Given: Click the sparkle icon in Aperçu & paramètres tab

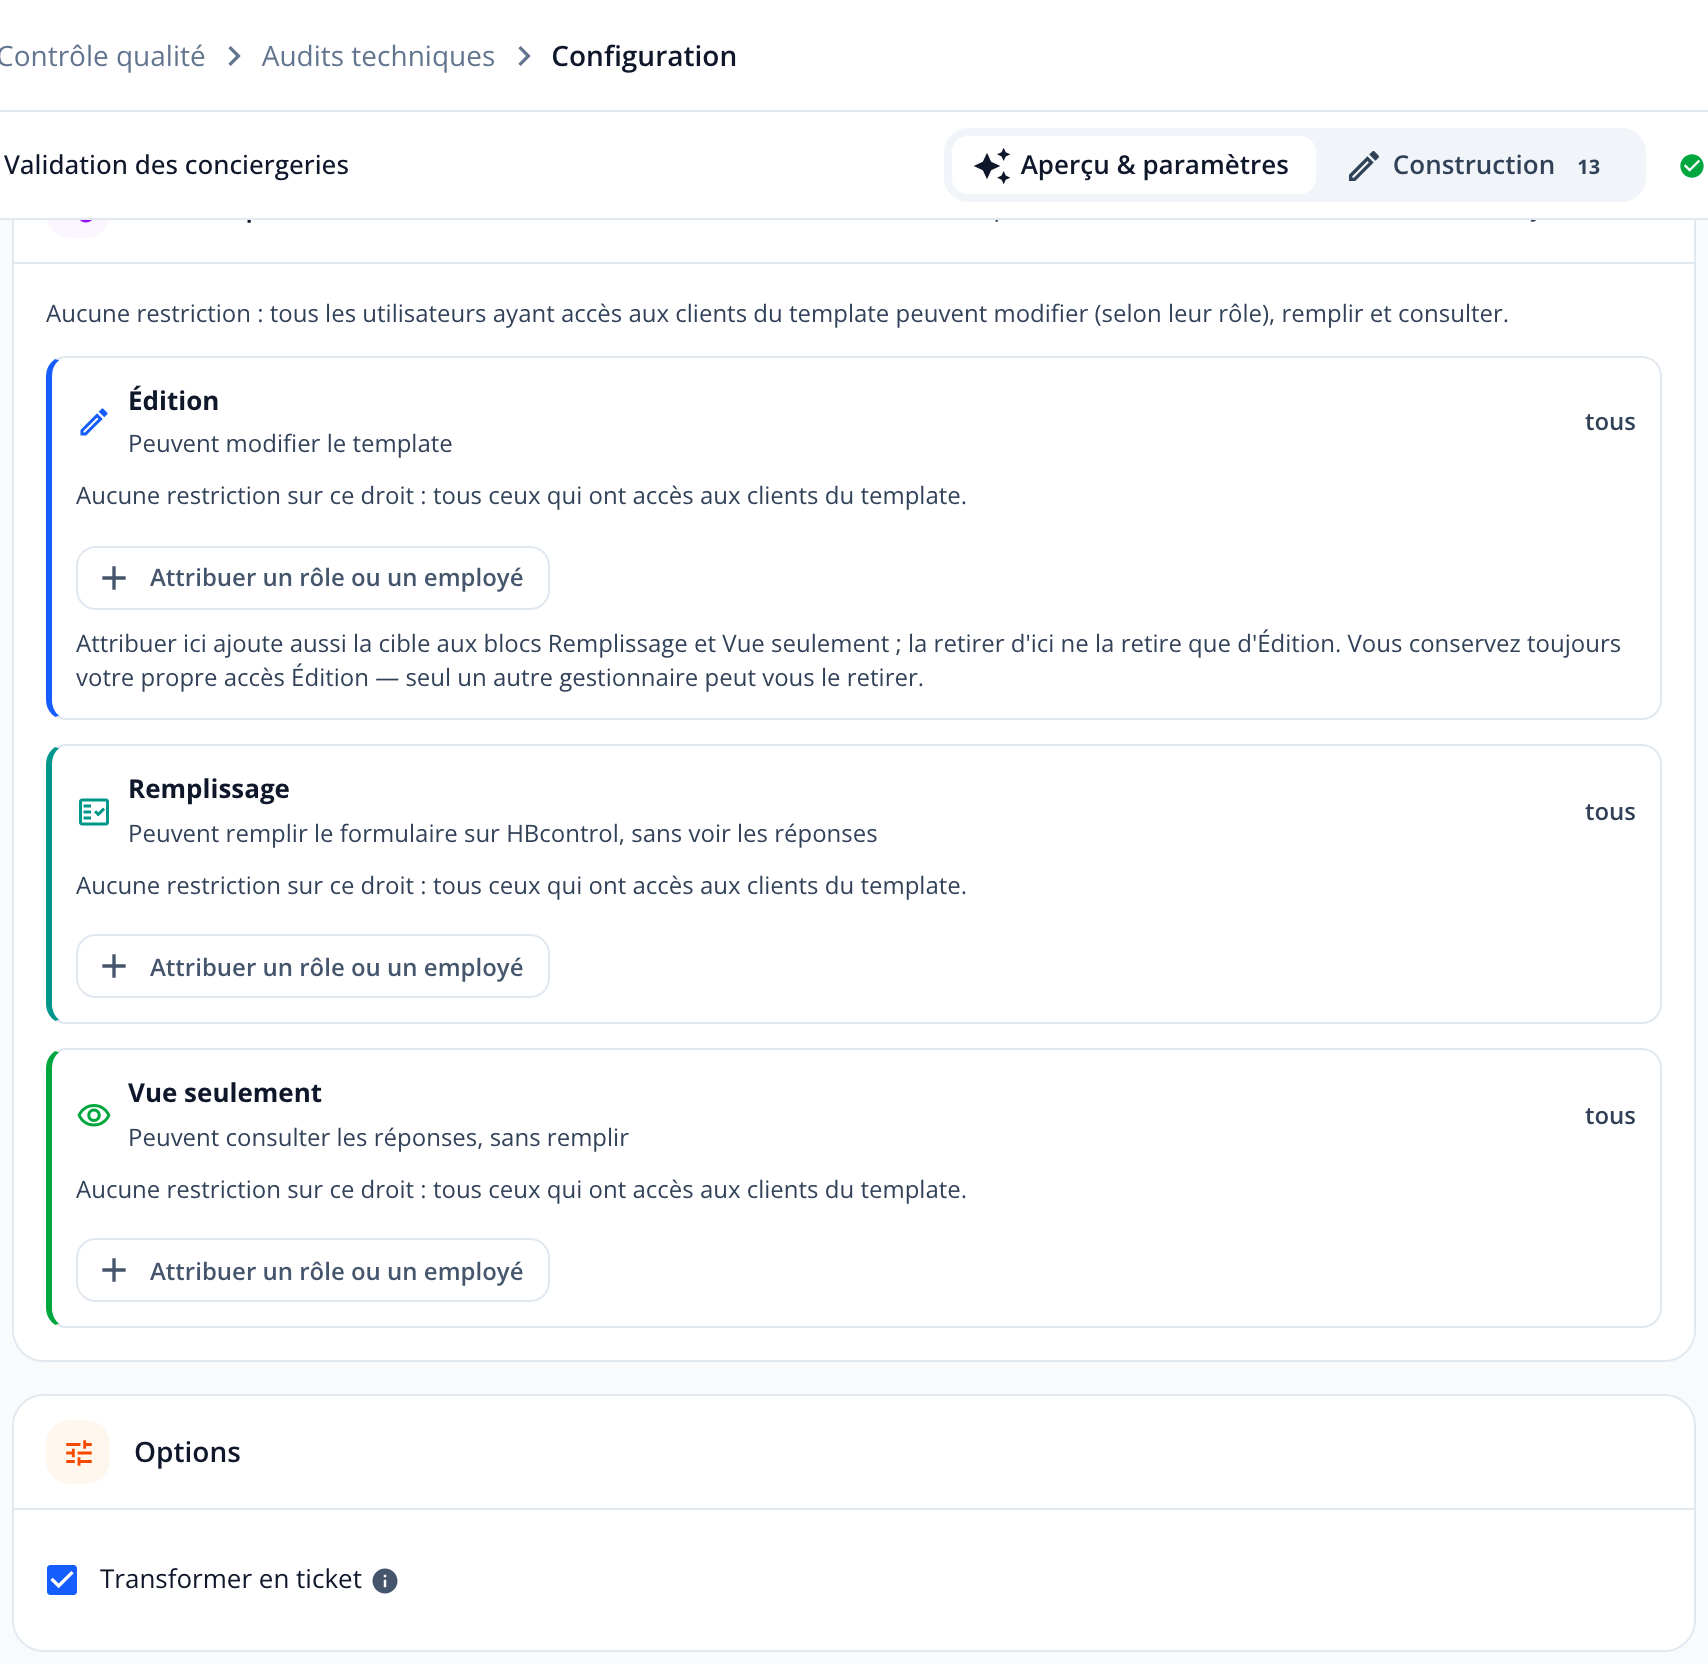Looking at the screenshot, I should [x=992, y=166].
